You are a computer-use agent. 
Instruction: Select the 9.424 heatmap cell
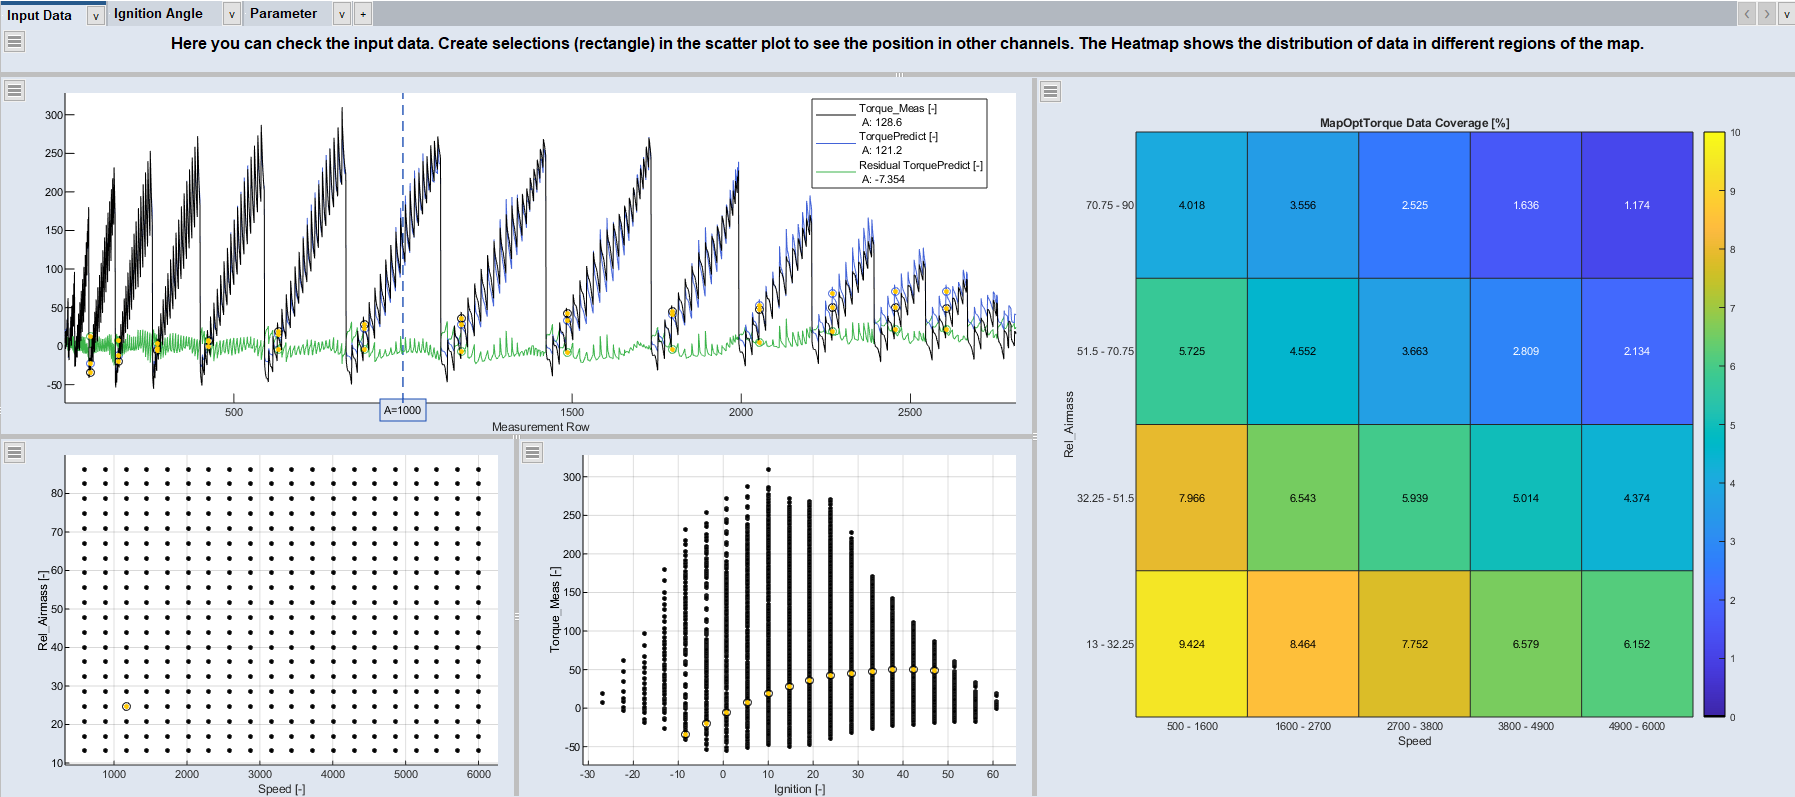click(1191, 644)
